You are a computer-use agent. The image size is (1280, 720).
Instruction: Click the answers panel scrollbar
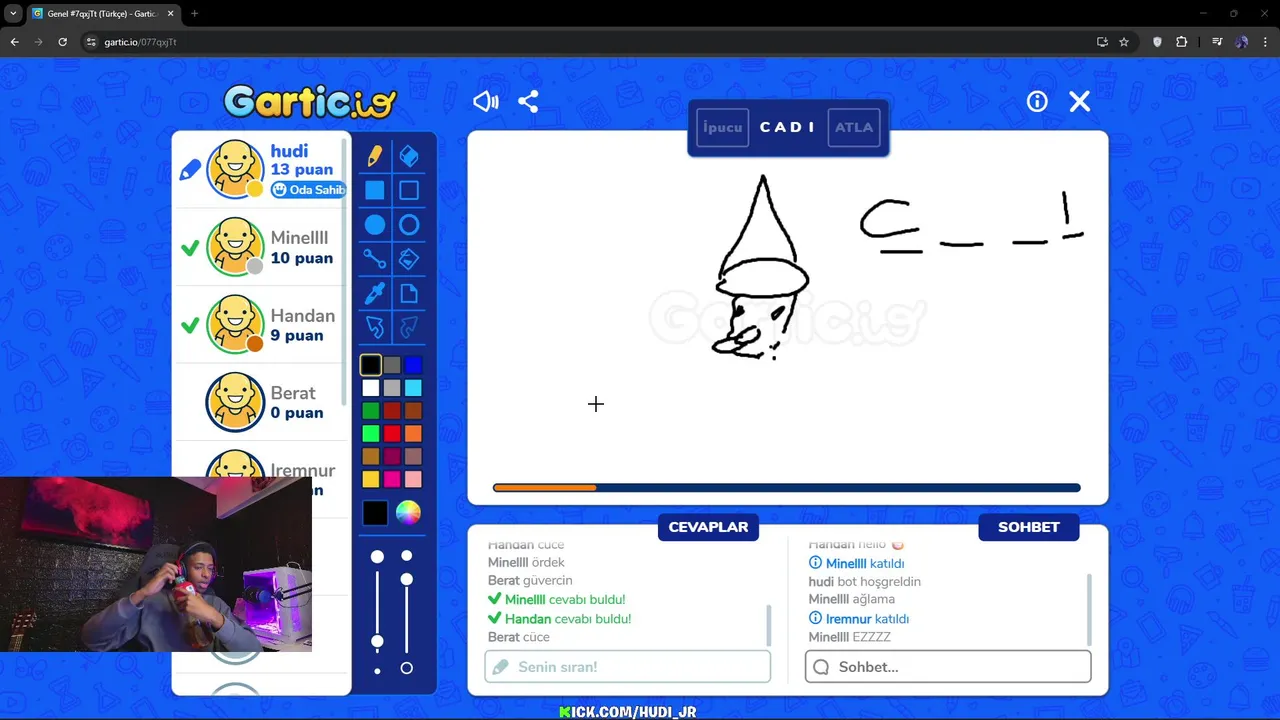(769, 625)
